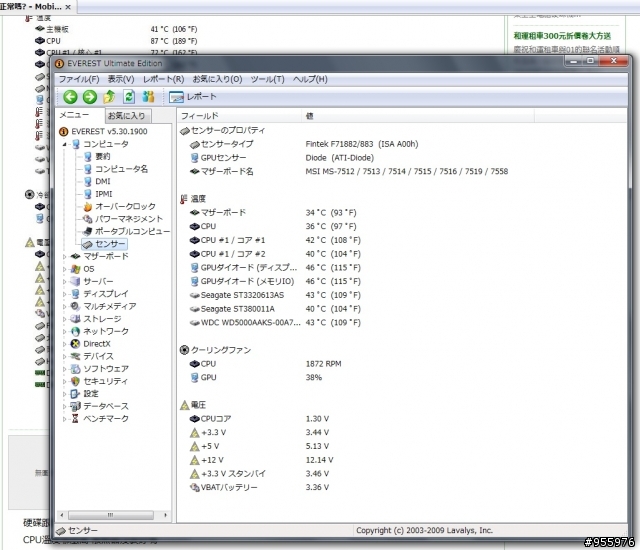Collapse the コンピュータ tree node
Viewport: 640px width, 550px height.
click(64, 144)
